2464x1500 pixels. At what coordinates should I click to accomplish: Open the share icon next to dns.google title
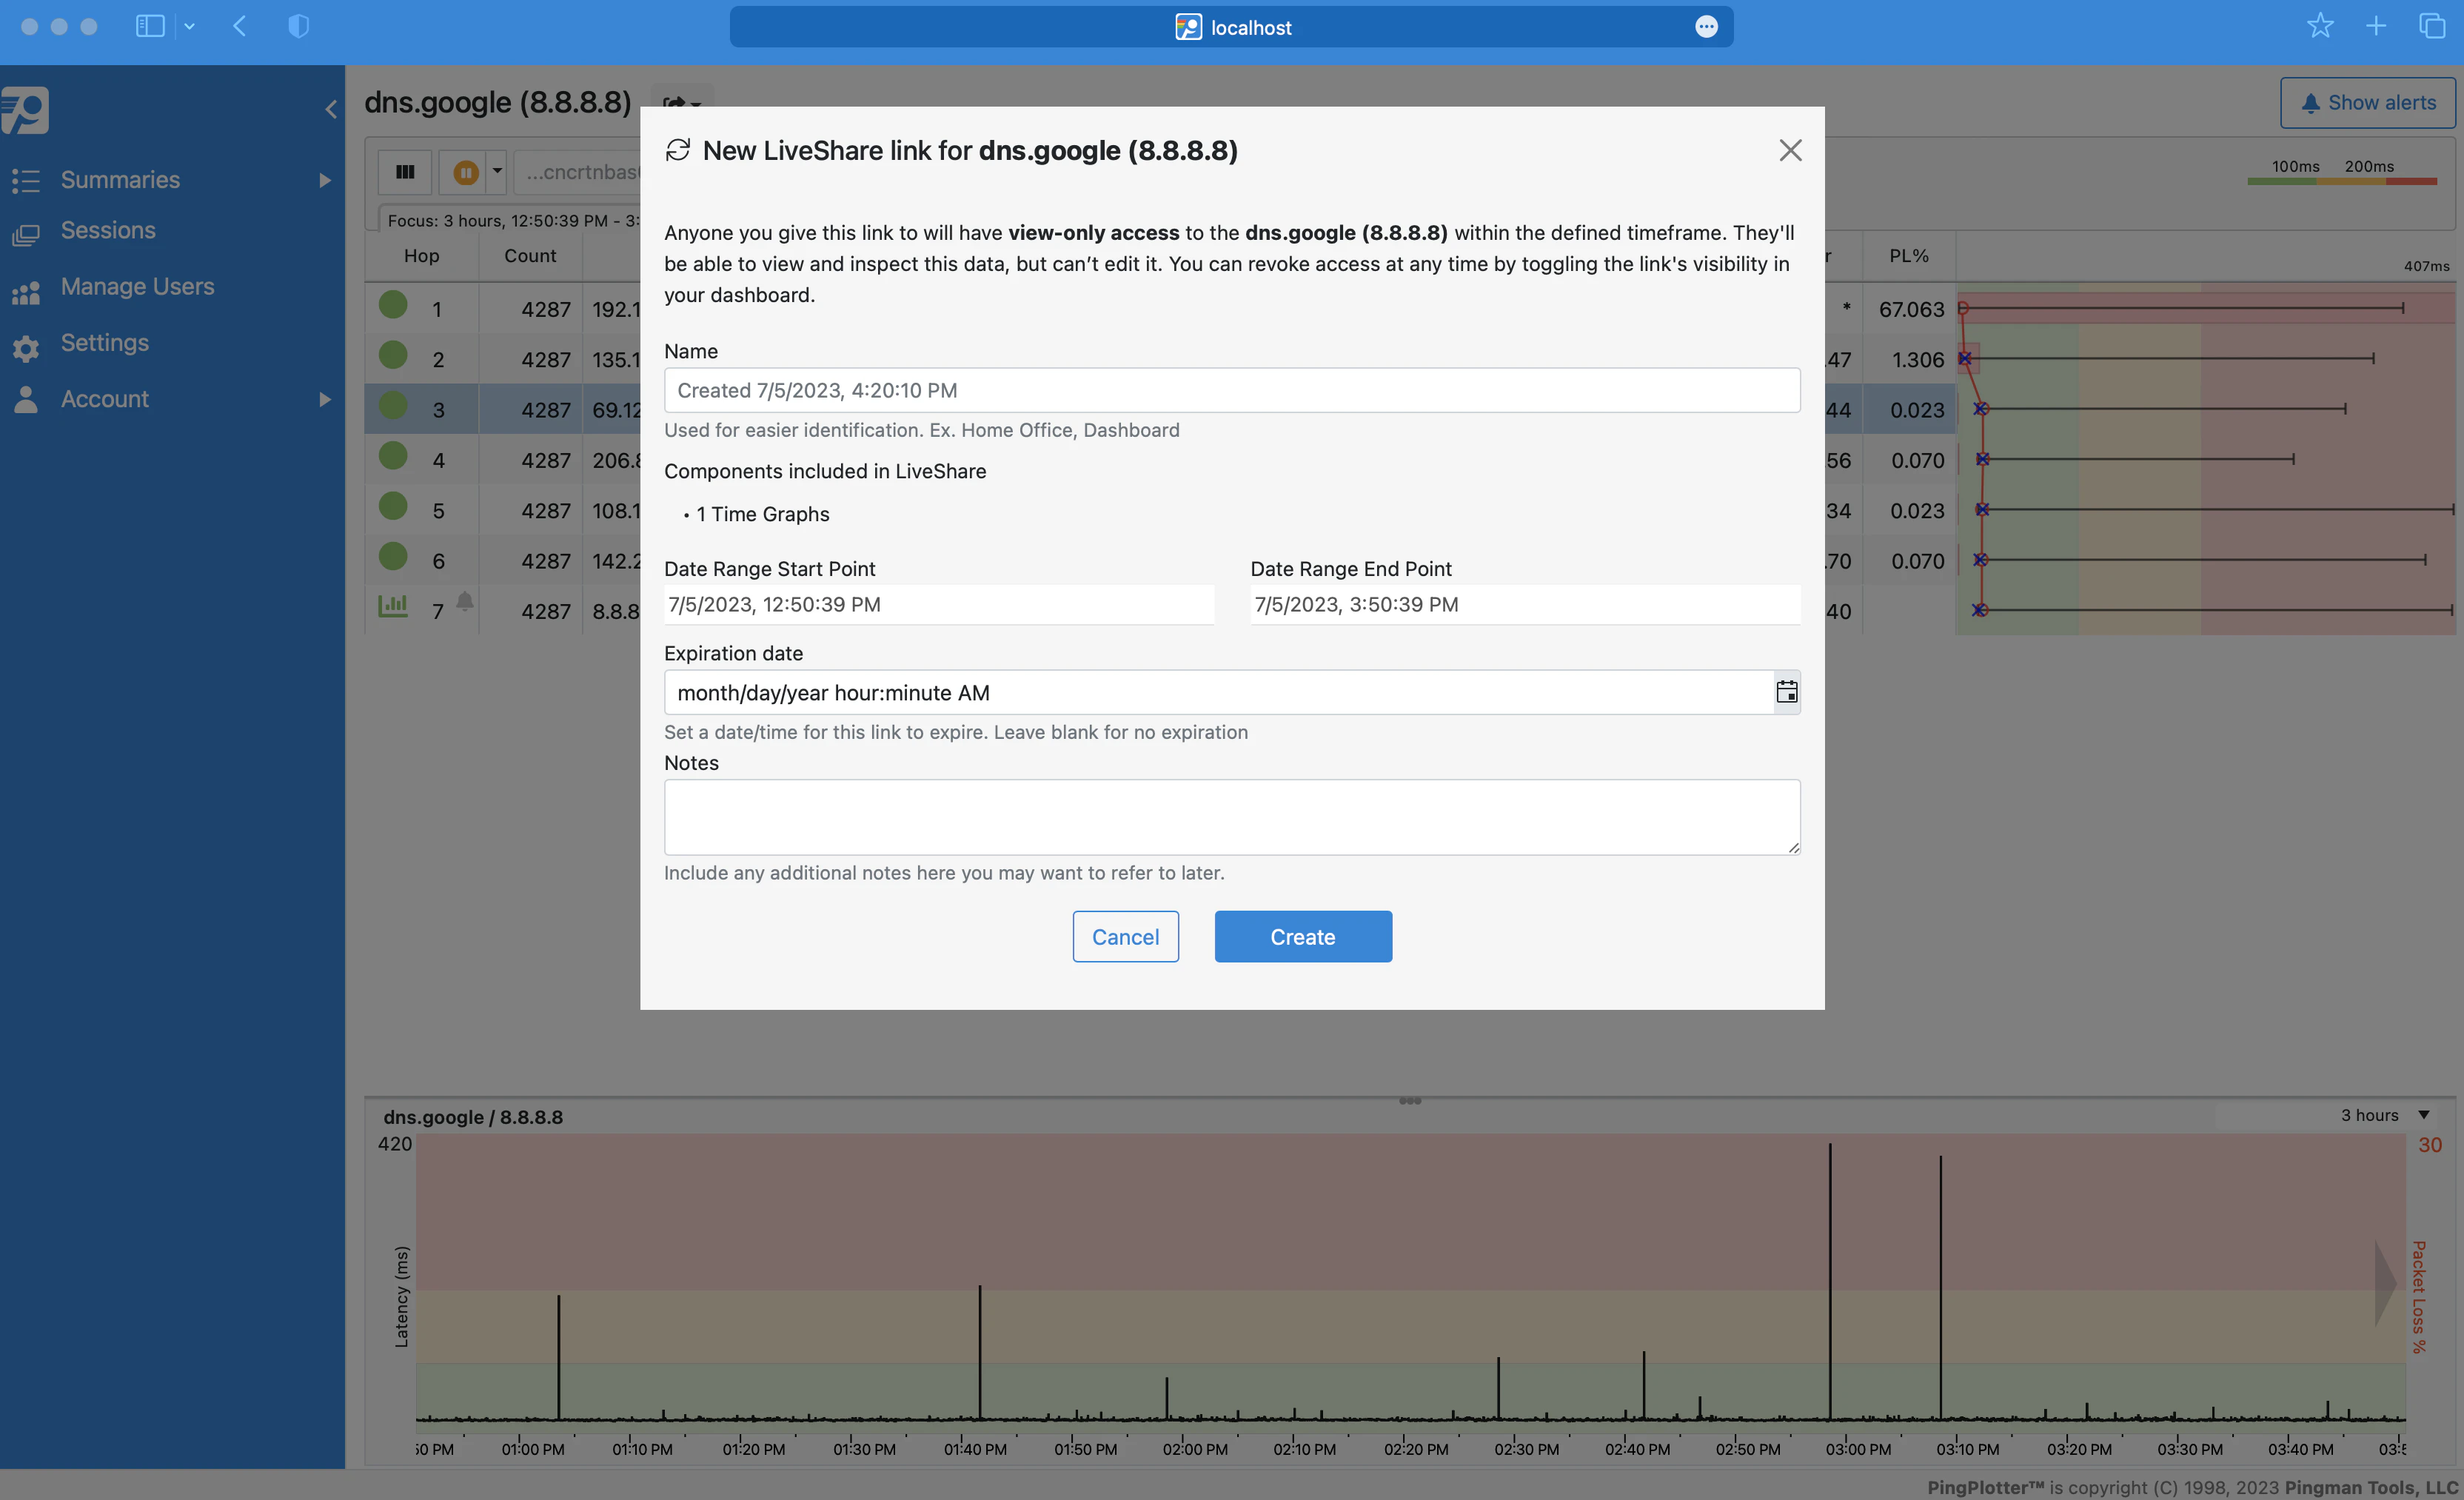[x=683, y=103]
